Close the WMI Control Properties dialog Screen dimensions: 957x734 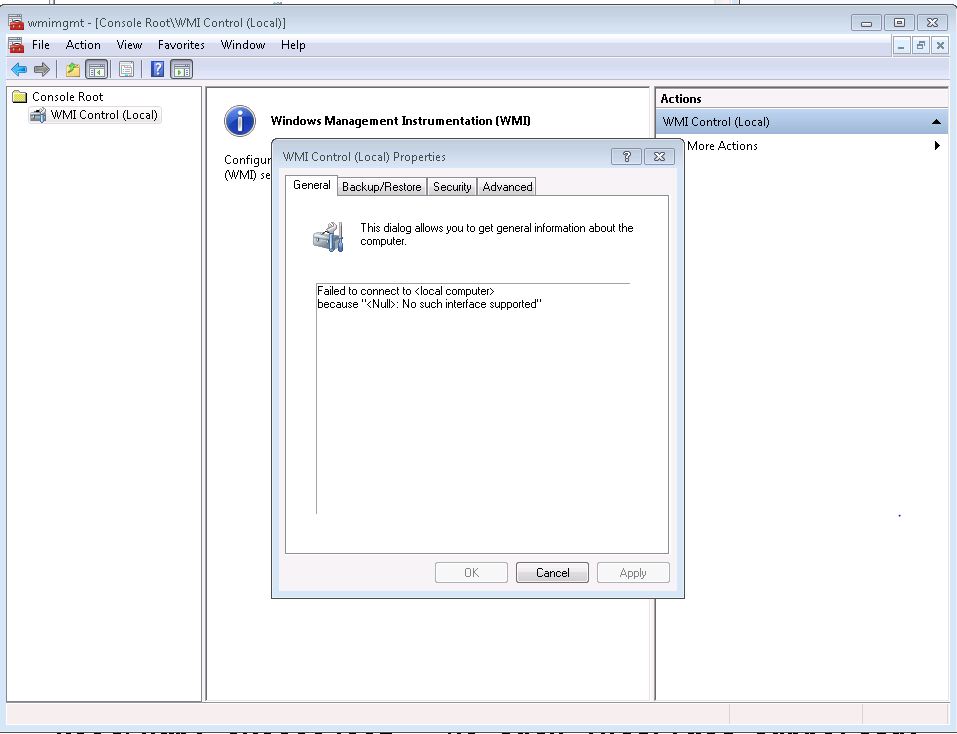[659, 157]
